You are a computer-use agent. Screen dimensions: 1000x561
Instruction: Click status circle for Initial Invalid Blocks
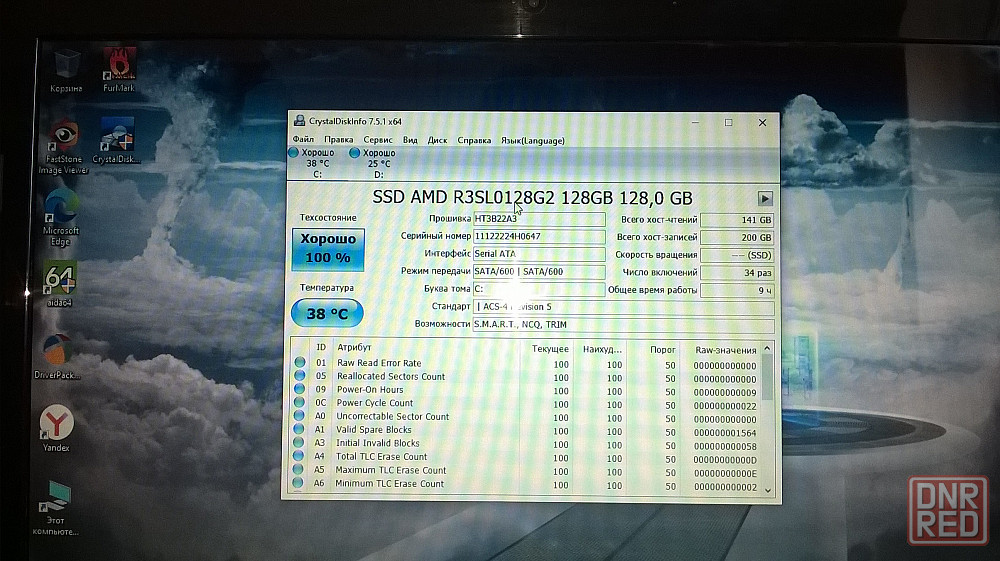point(298,442)
